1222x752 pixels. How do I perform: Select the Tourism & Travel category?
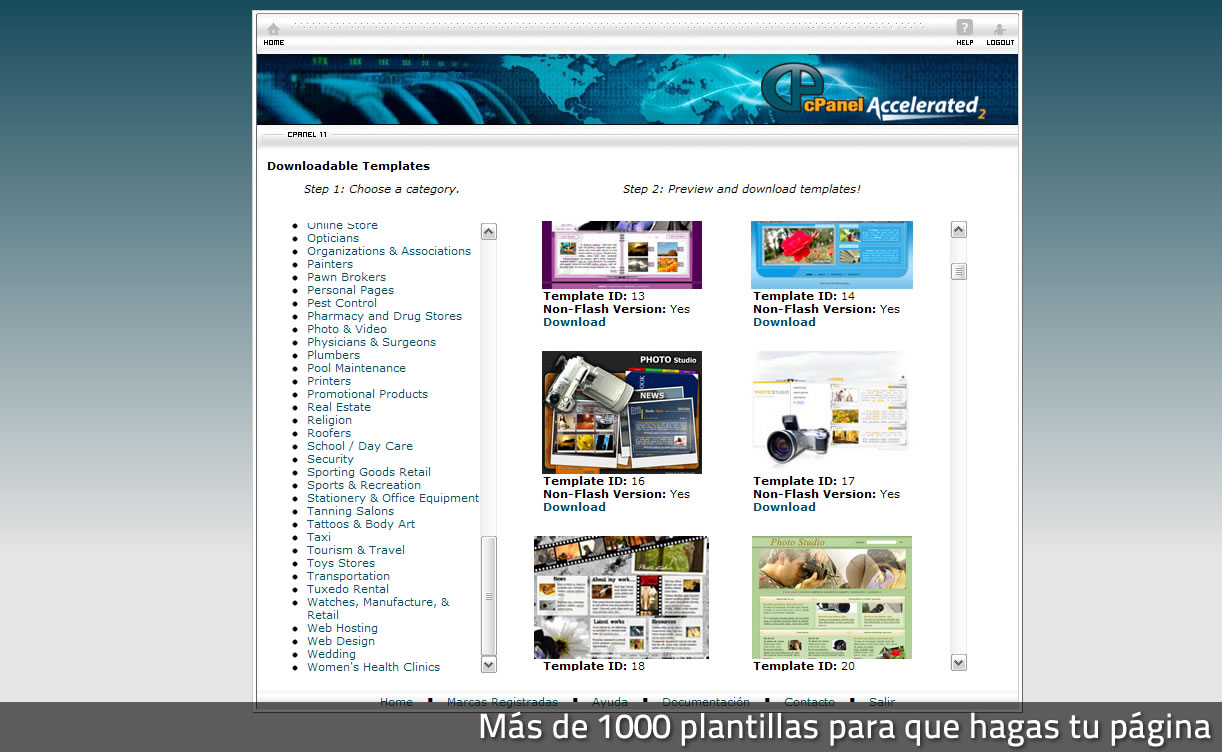355,550
